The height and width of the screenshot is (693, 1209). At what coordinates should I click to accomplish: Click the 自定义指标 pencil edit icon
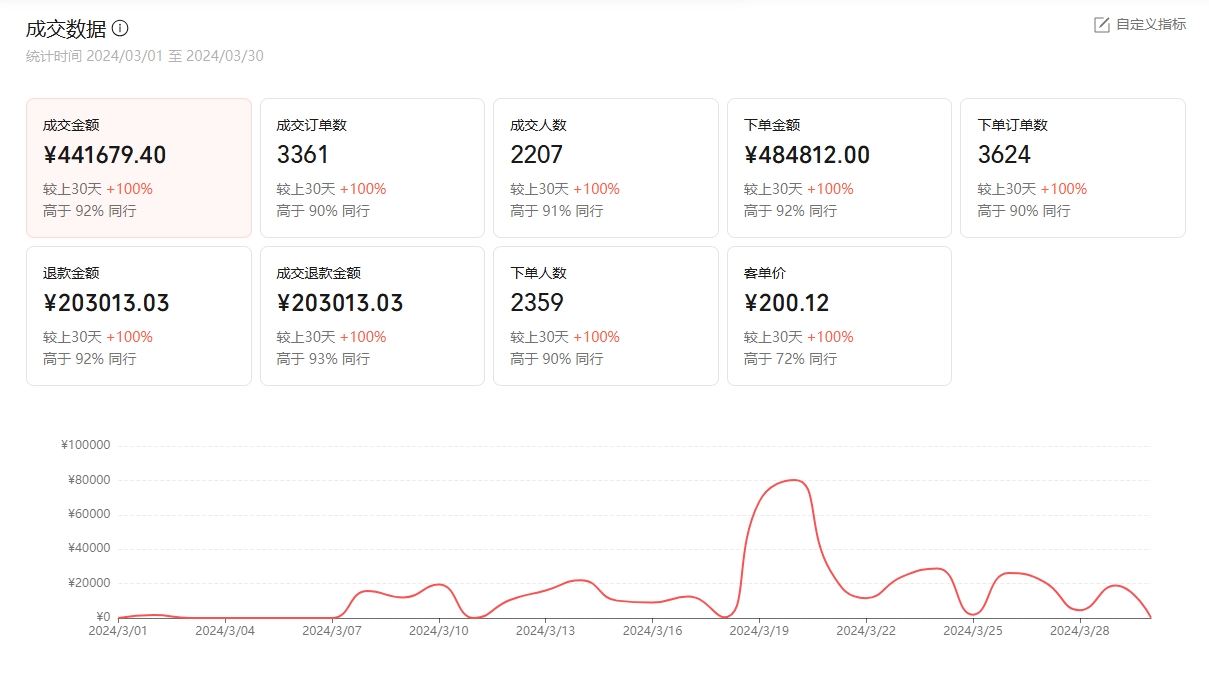[x=1102, y=25]
